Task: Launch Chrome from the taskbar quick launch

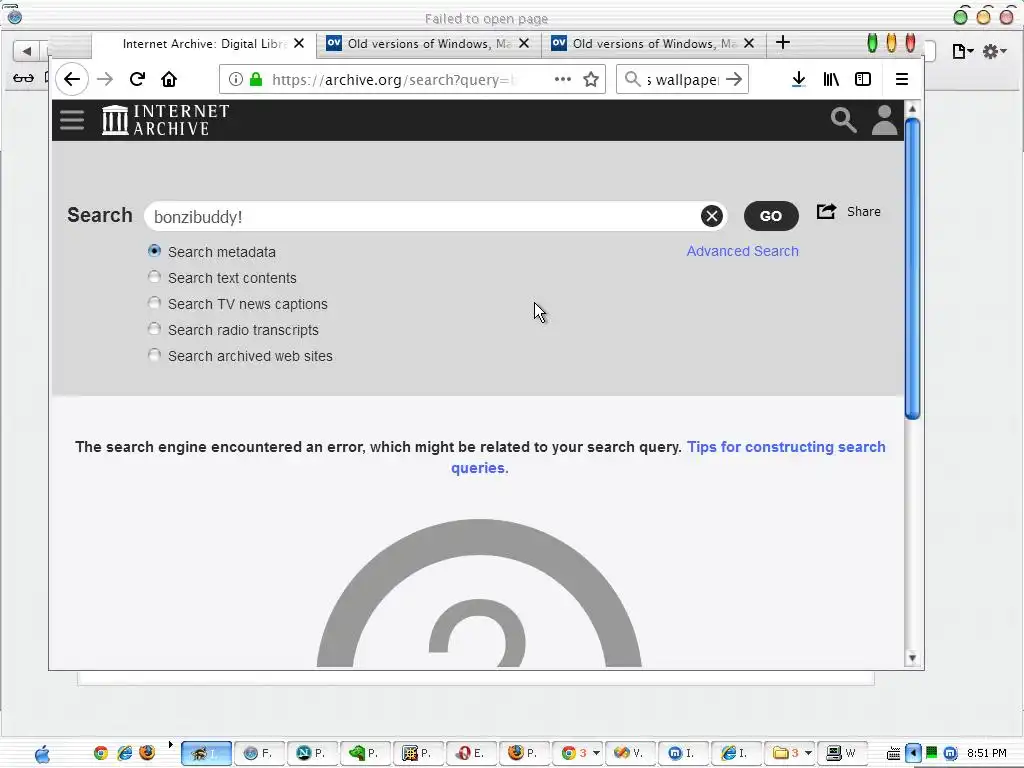Action: 101,753
